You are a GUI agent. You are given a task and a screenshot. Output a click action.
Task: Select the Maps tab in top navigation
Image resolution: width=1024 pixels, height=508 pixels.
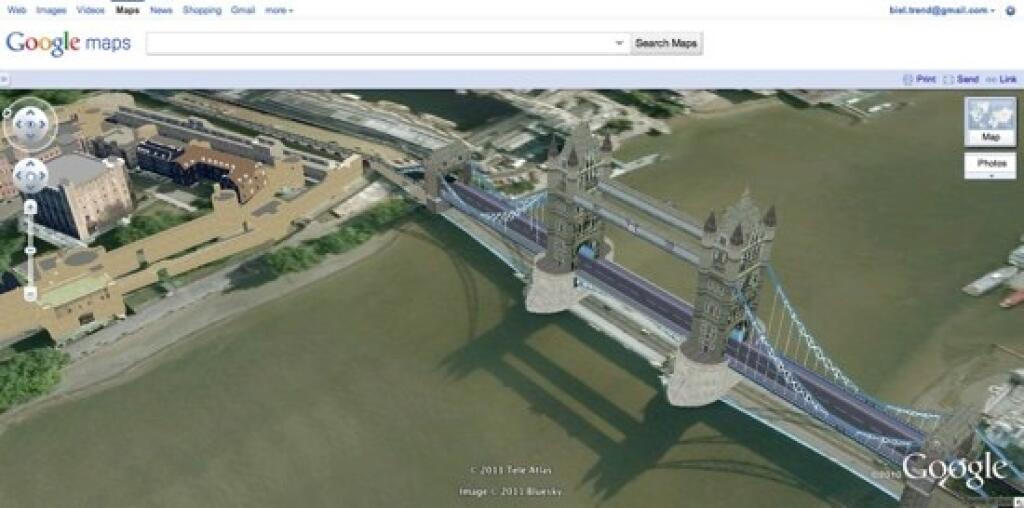[x=127, y=10]
